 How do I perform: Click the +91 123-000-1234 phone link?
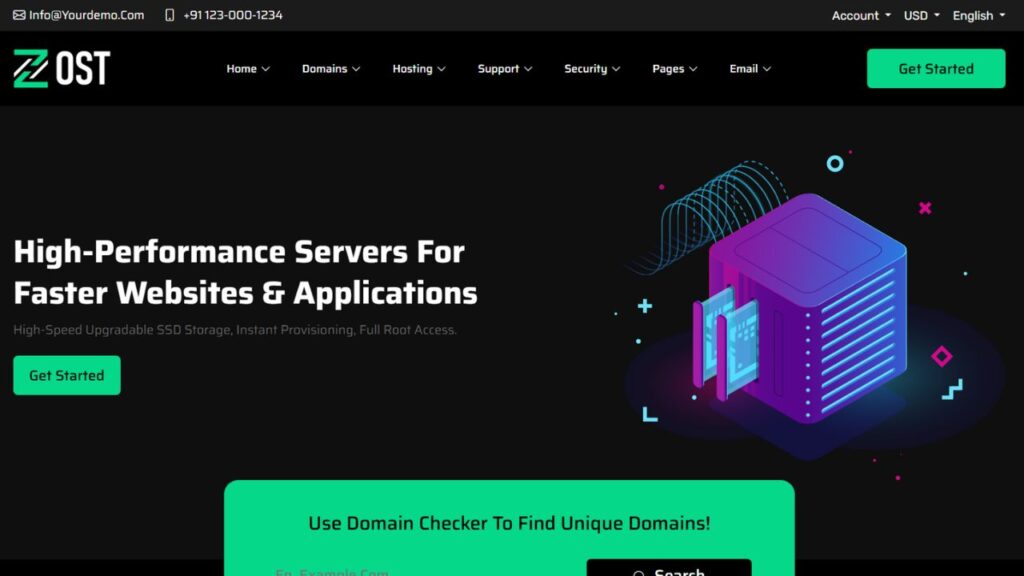point(232,15)
